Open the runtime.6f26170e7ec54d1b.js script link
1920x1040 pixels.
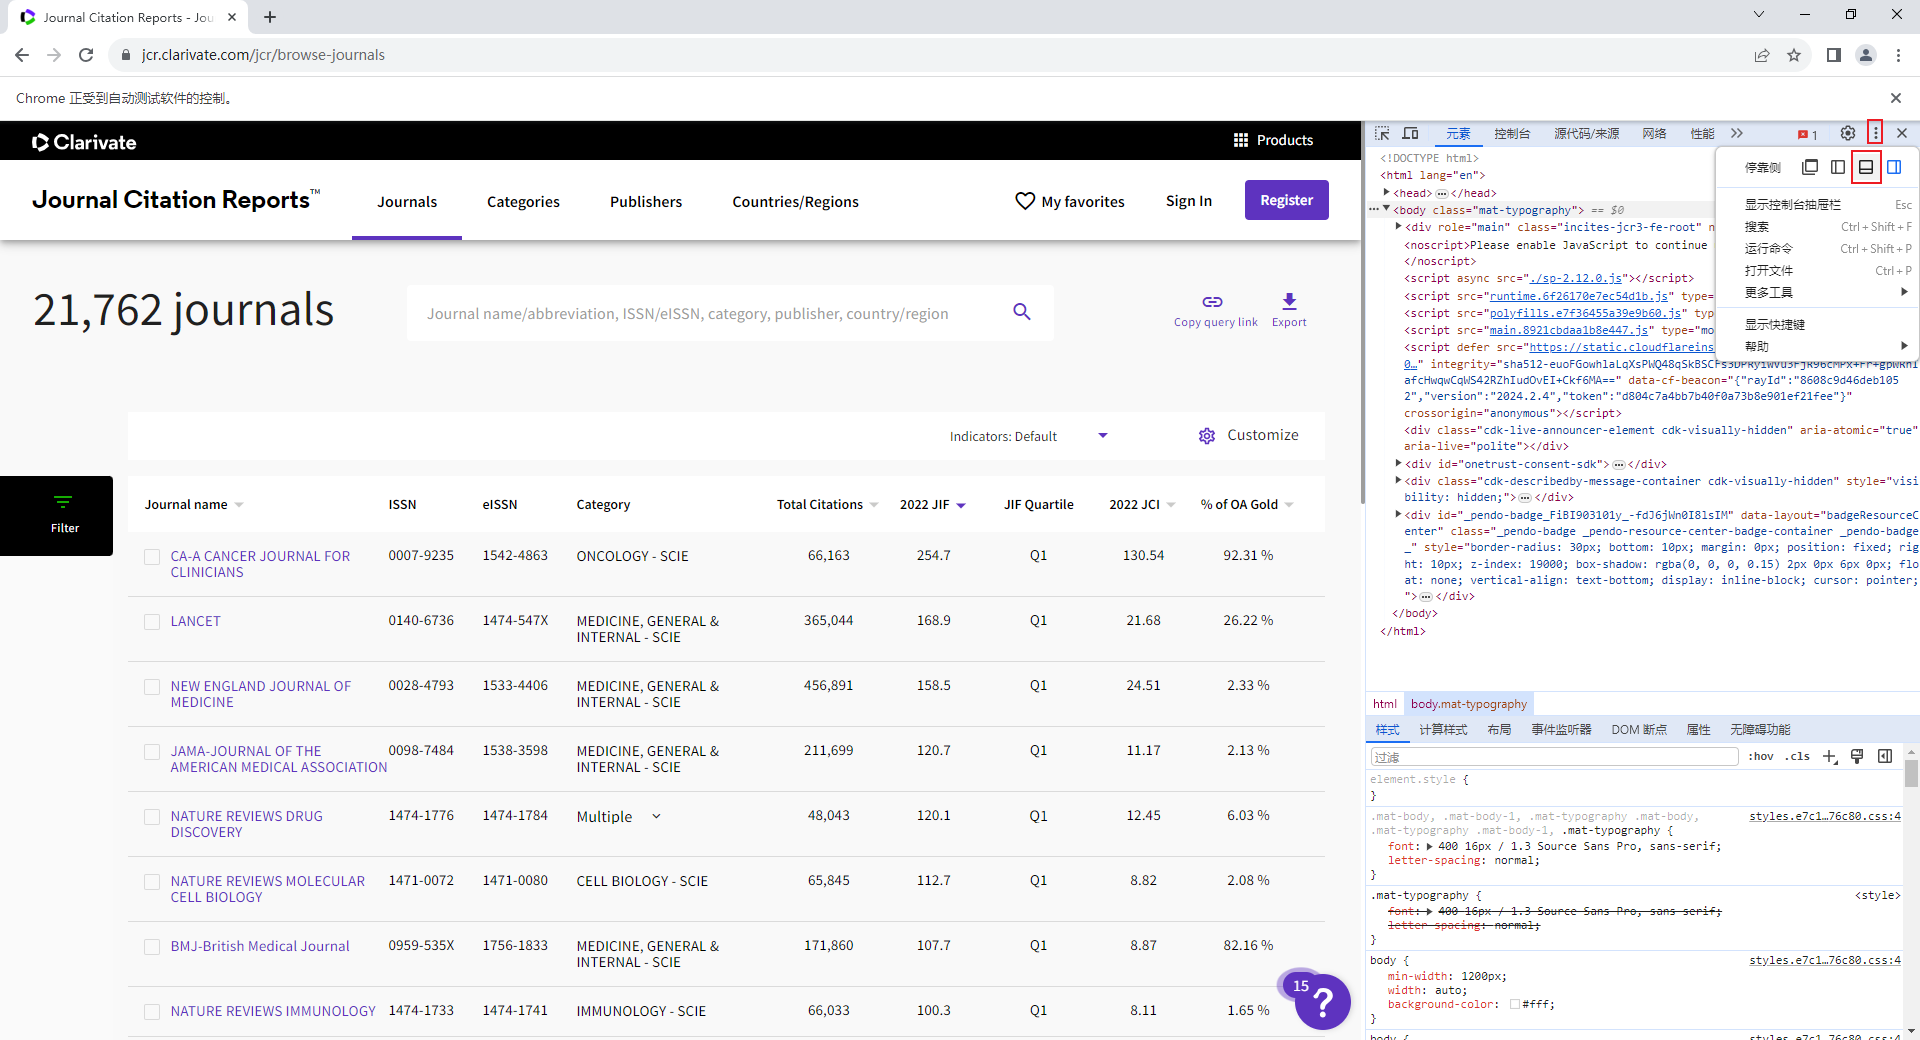1578,296
